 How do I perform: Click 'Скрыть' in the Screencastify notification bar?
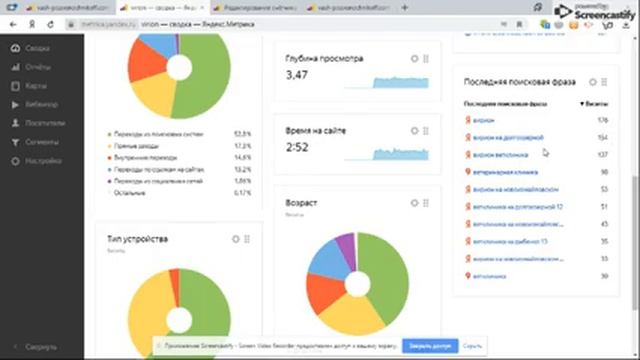472,346
